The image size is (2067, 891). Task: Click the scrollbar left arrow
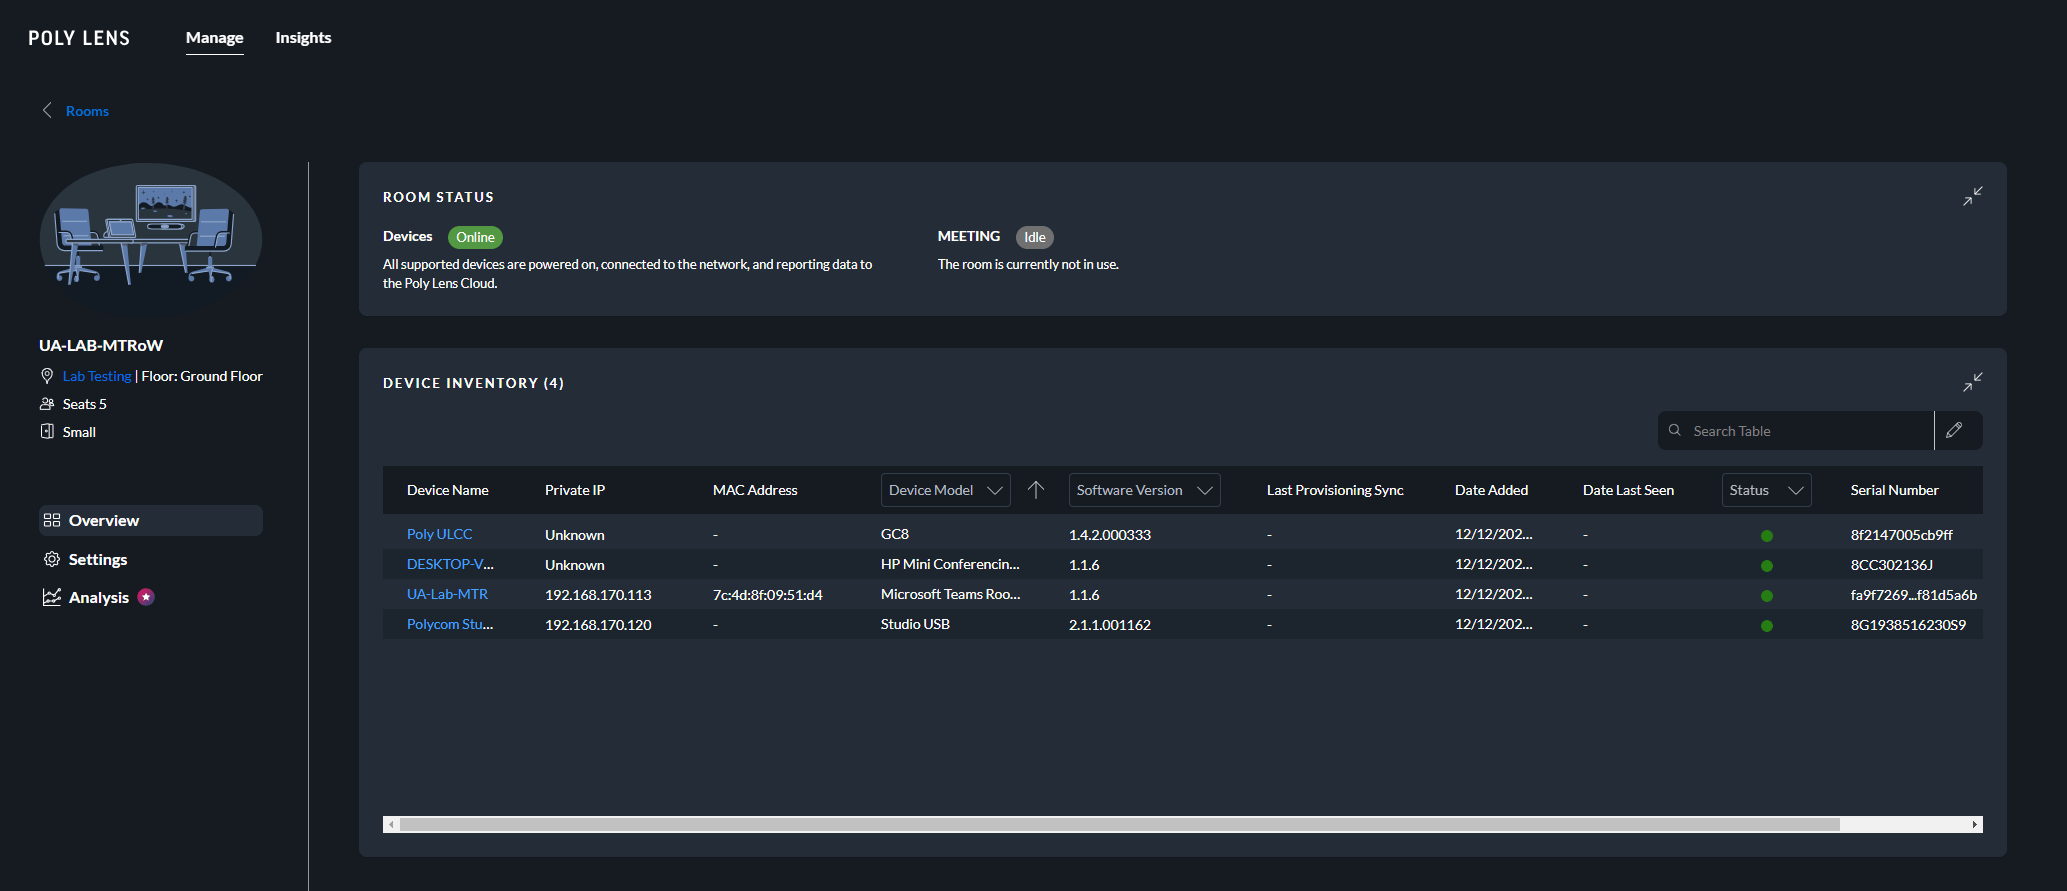(x=391, y=825)
